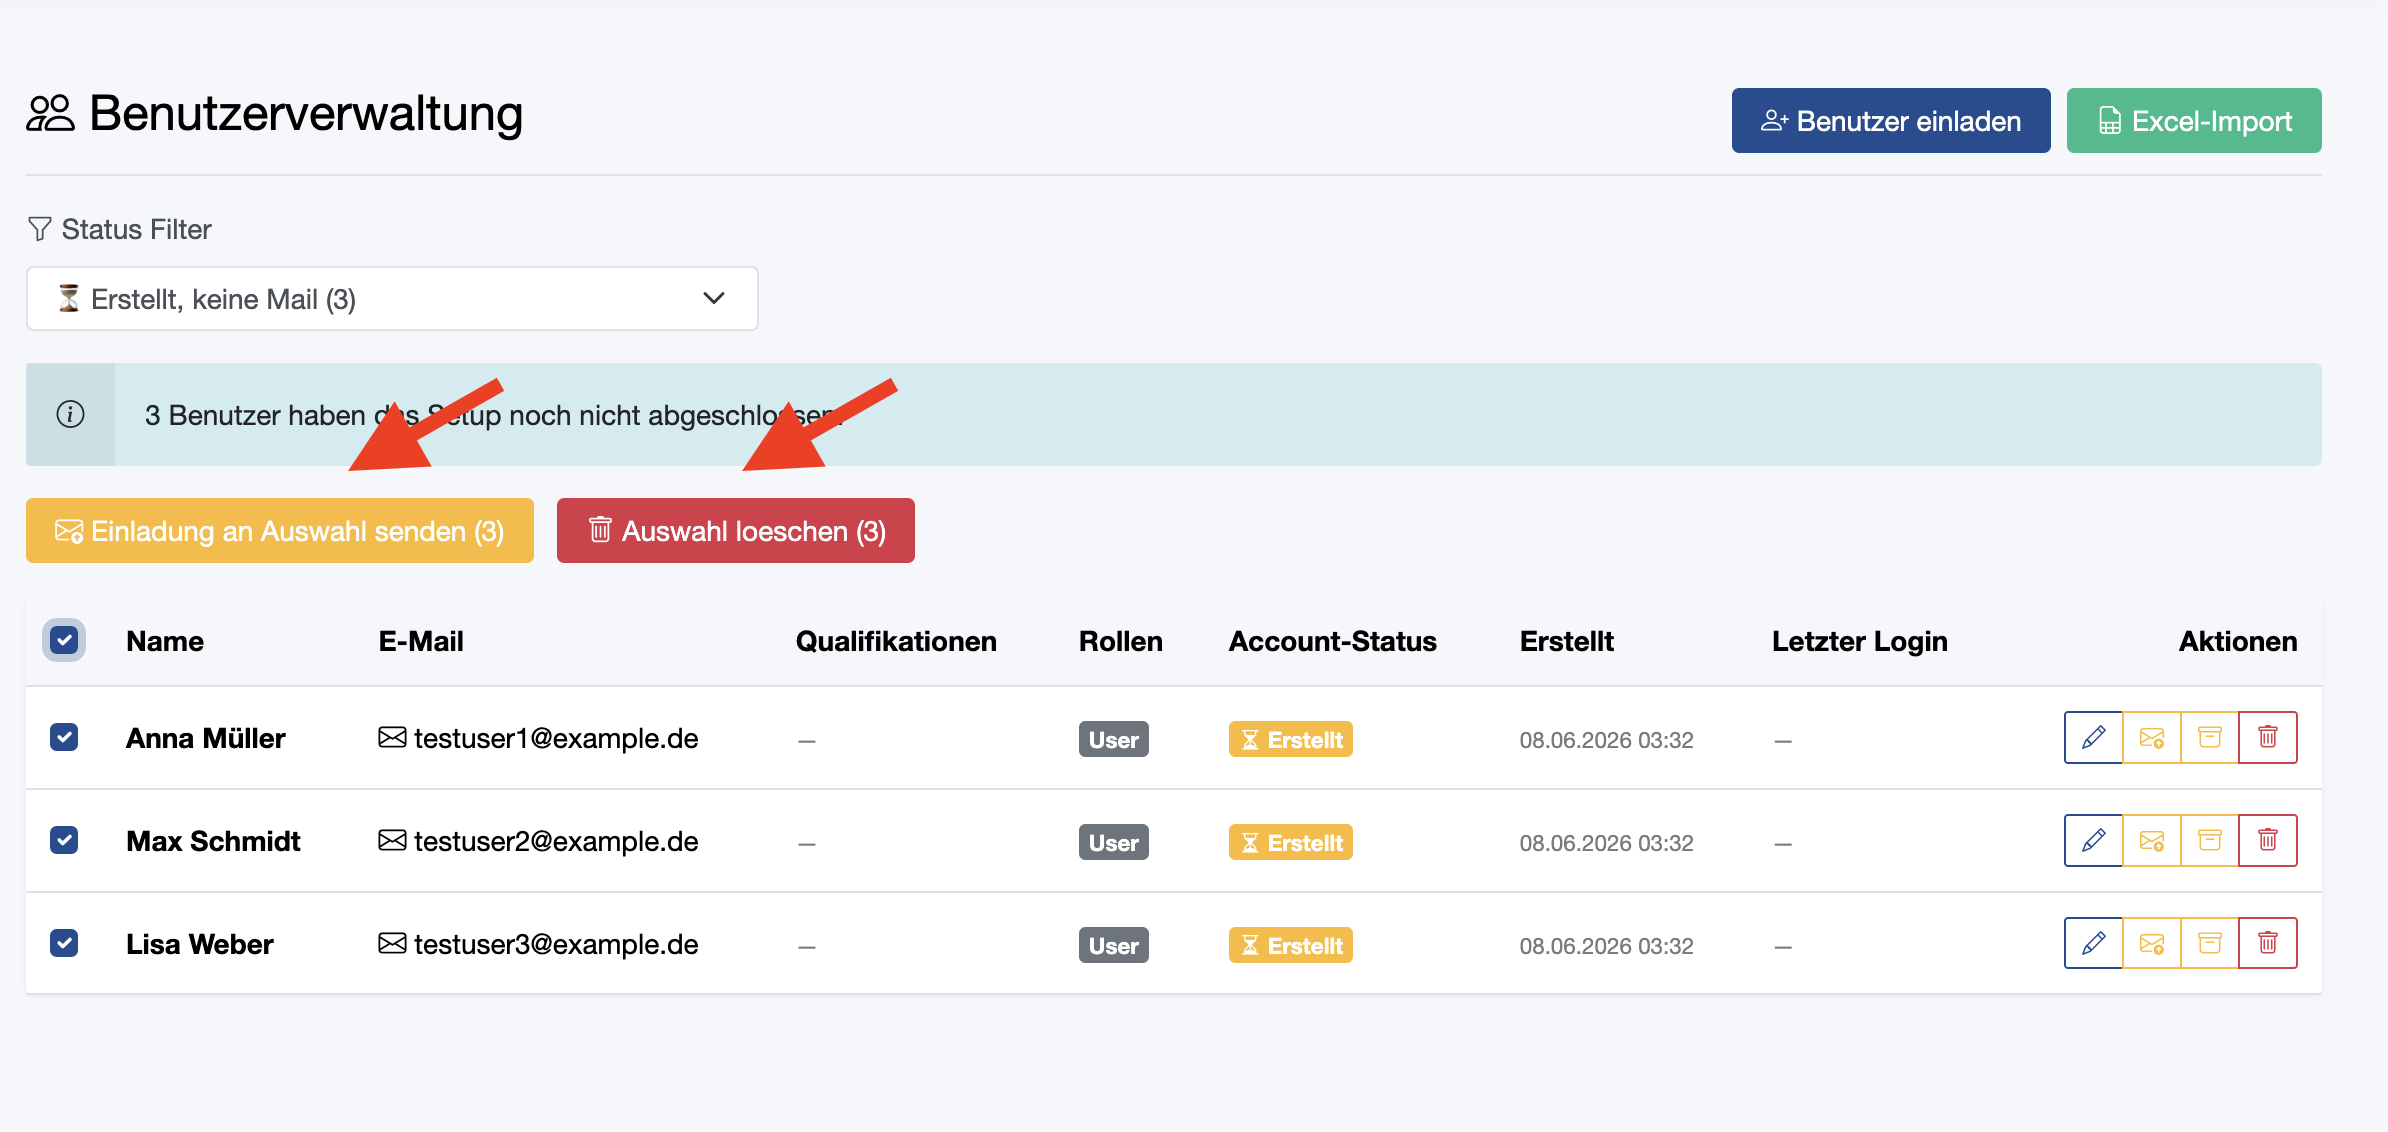Image resolution: width=2388 pixels, height=1132 pixels.
Task: Click envelope icon beside testuser3@example.de
Action: 392,944
